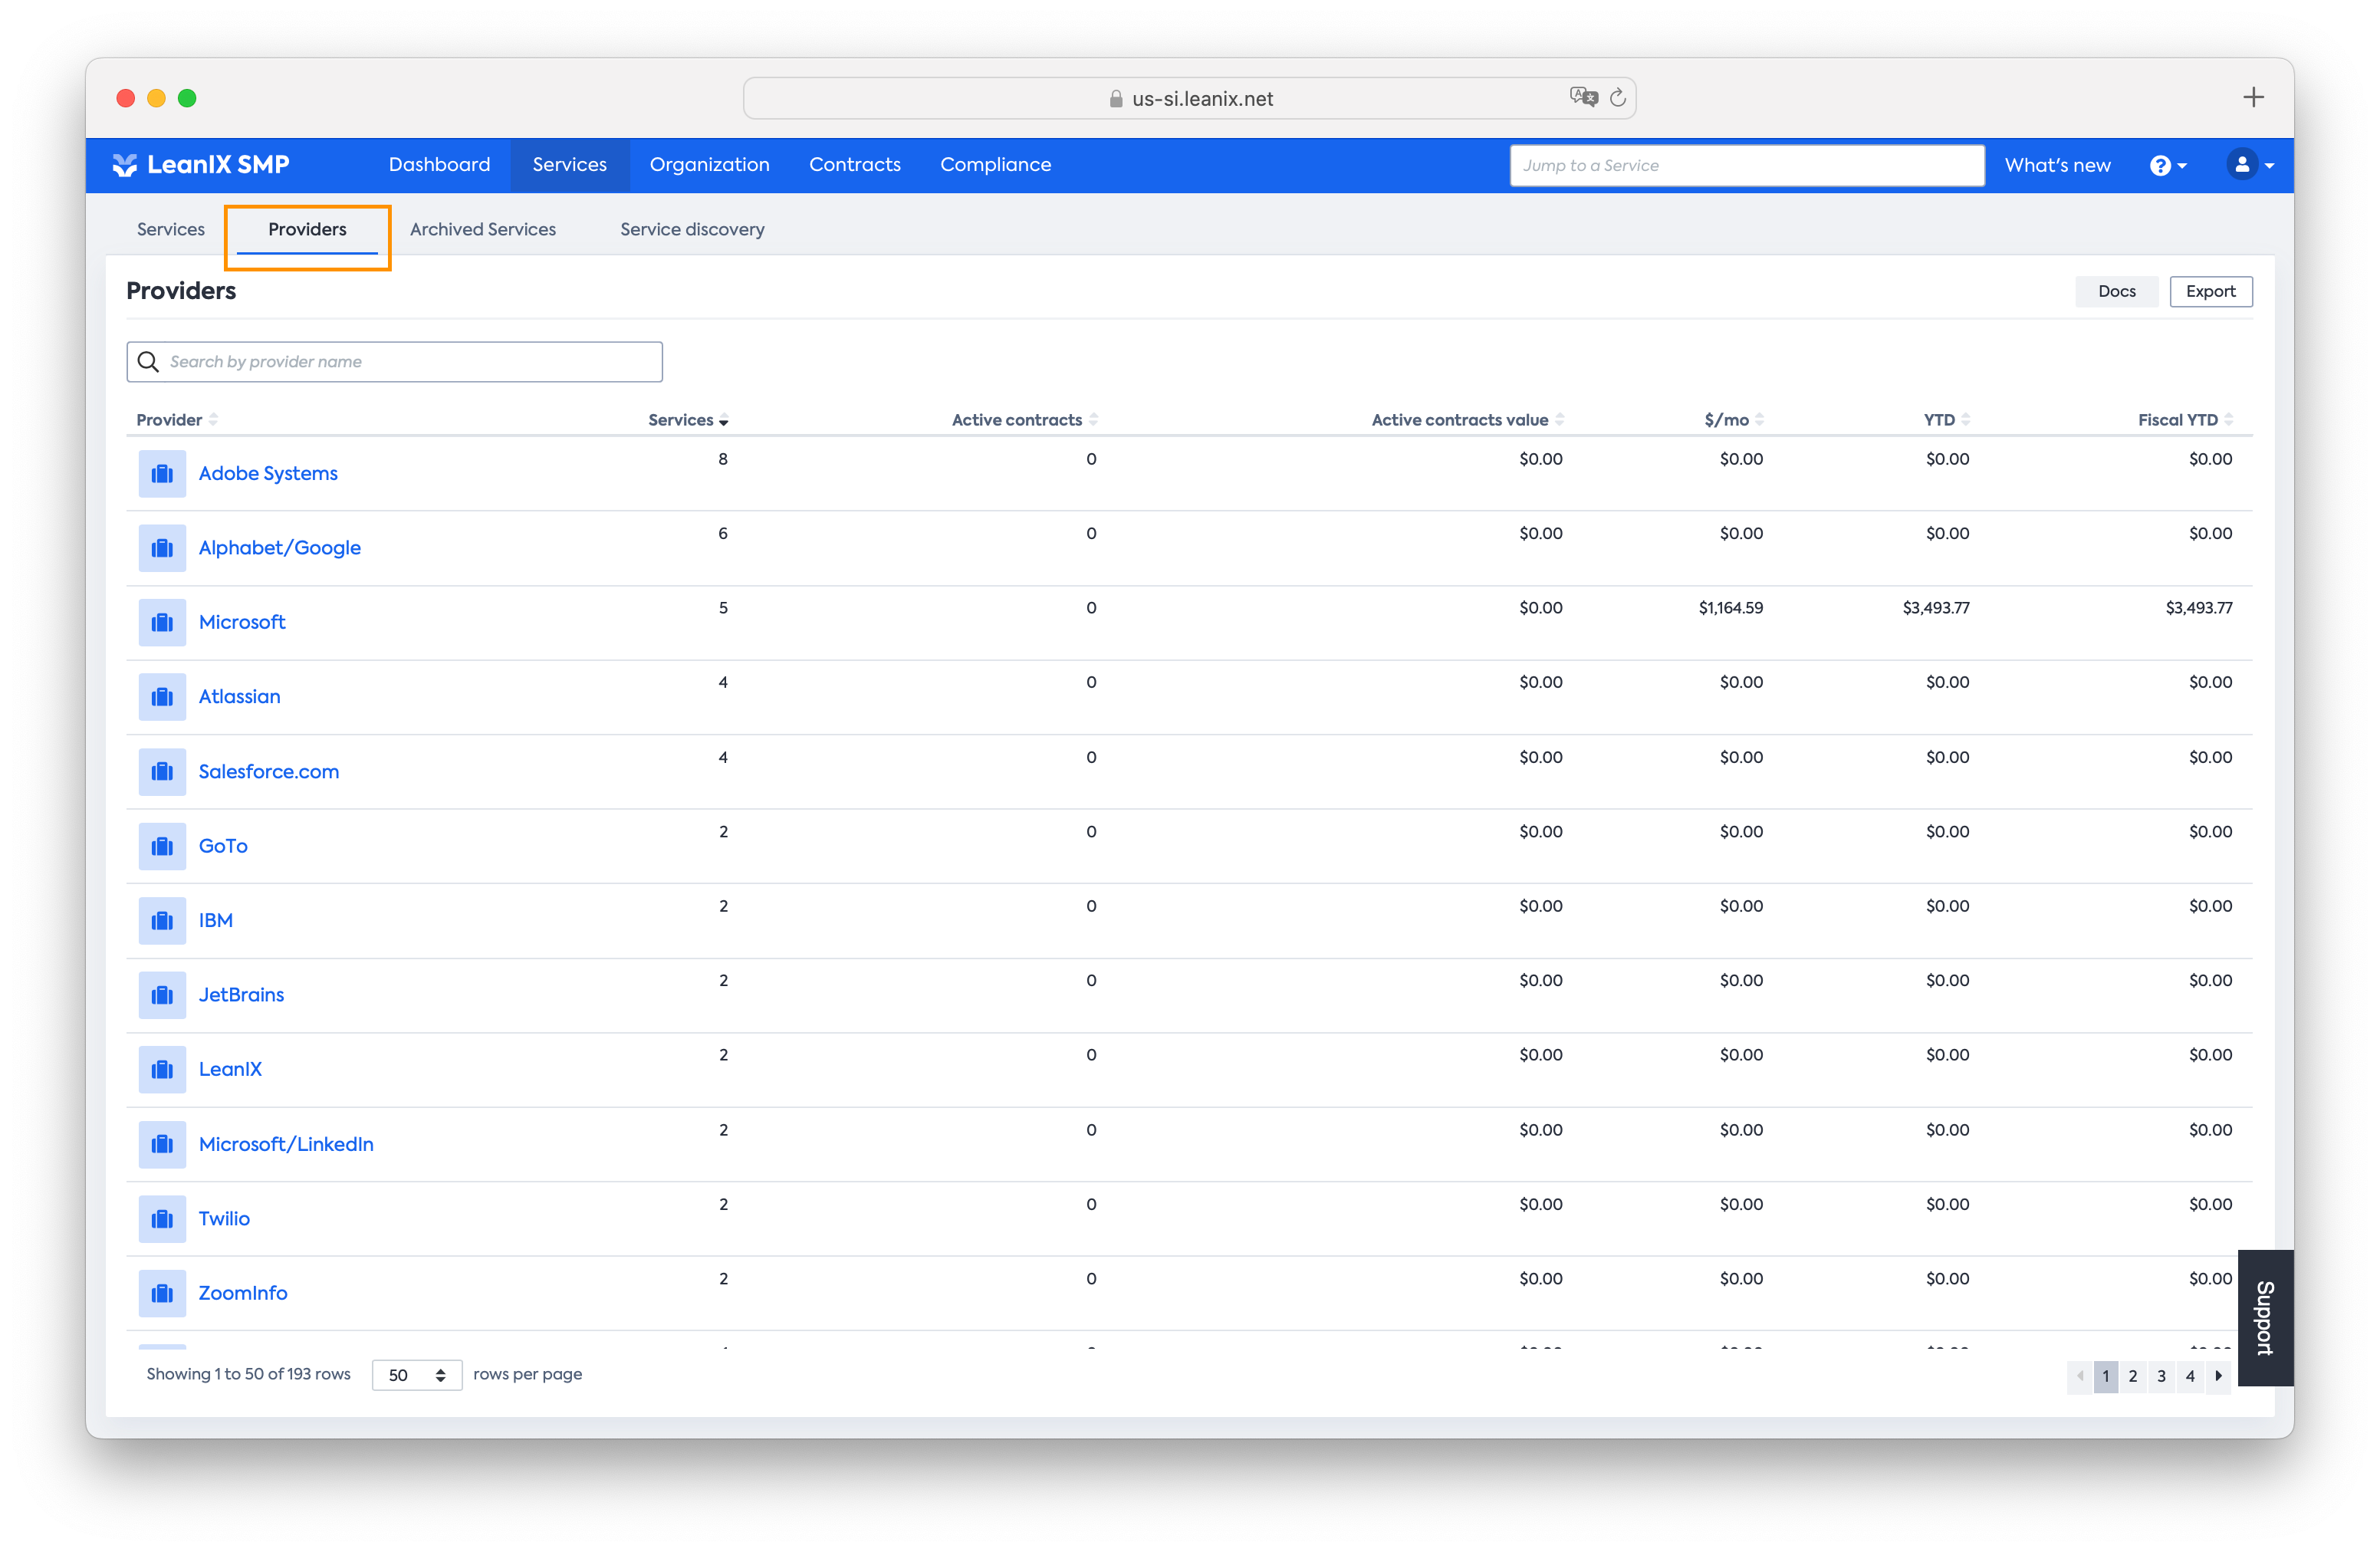This screenshot has width=2380, height=1552.
Task: Open the JetBrains provider link
Action: pos(241,995)
